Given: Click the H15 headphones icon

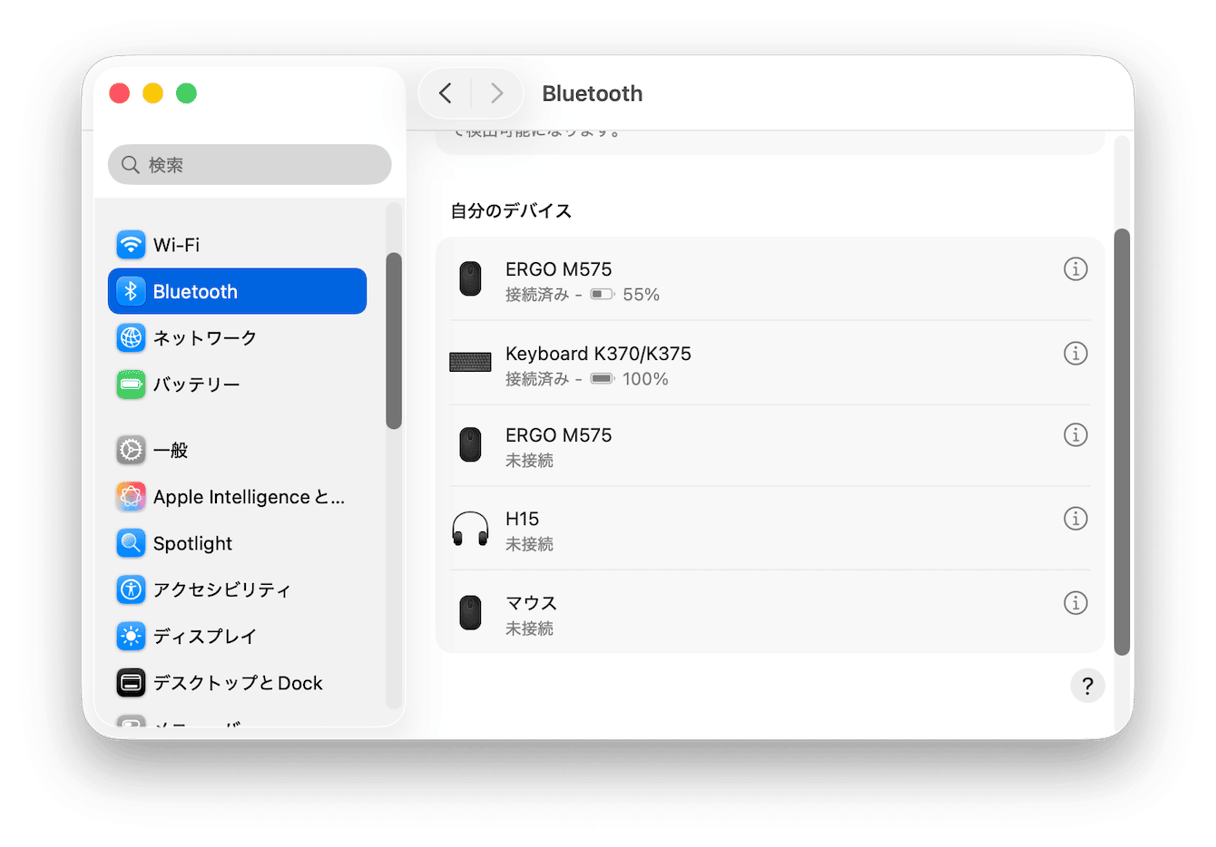Looking at the screenshot, I should click(x=470, y=529).
